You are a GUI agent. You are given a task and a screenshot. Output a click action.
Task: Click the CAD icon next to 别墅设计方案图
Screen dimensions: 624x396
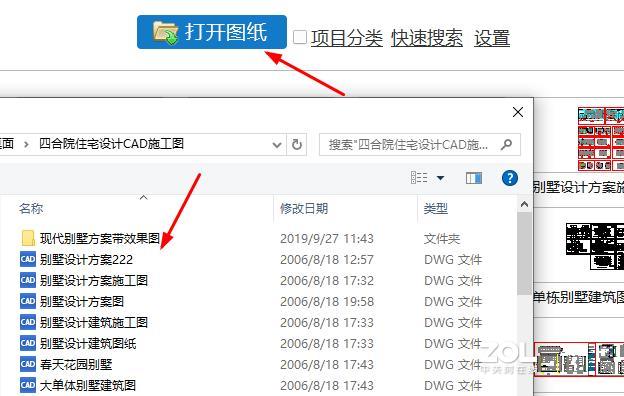pos(28,301)
